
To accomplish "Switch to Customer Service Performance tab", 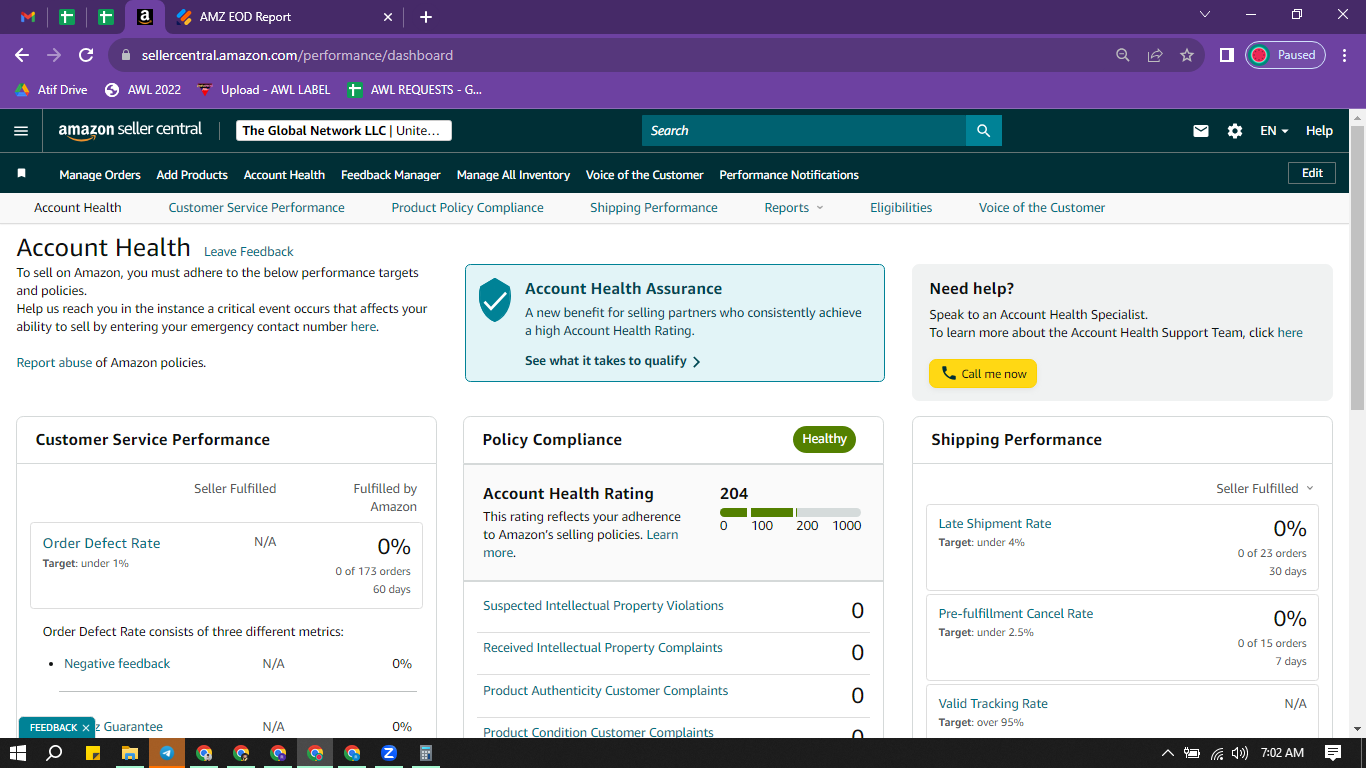I will click(256, 208).
